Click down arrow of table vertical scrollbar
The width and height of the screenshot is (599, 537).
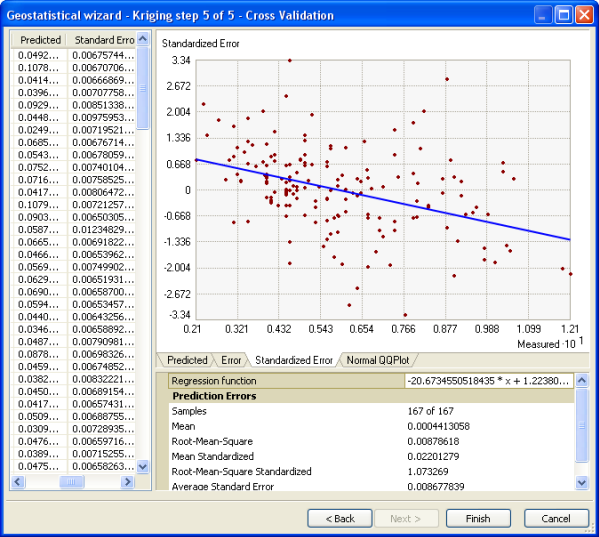pos(142,466)
